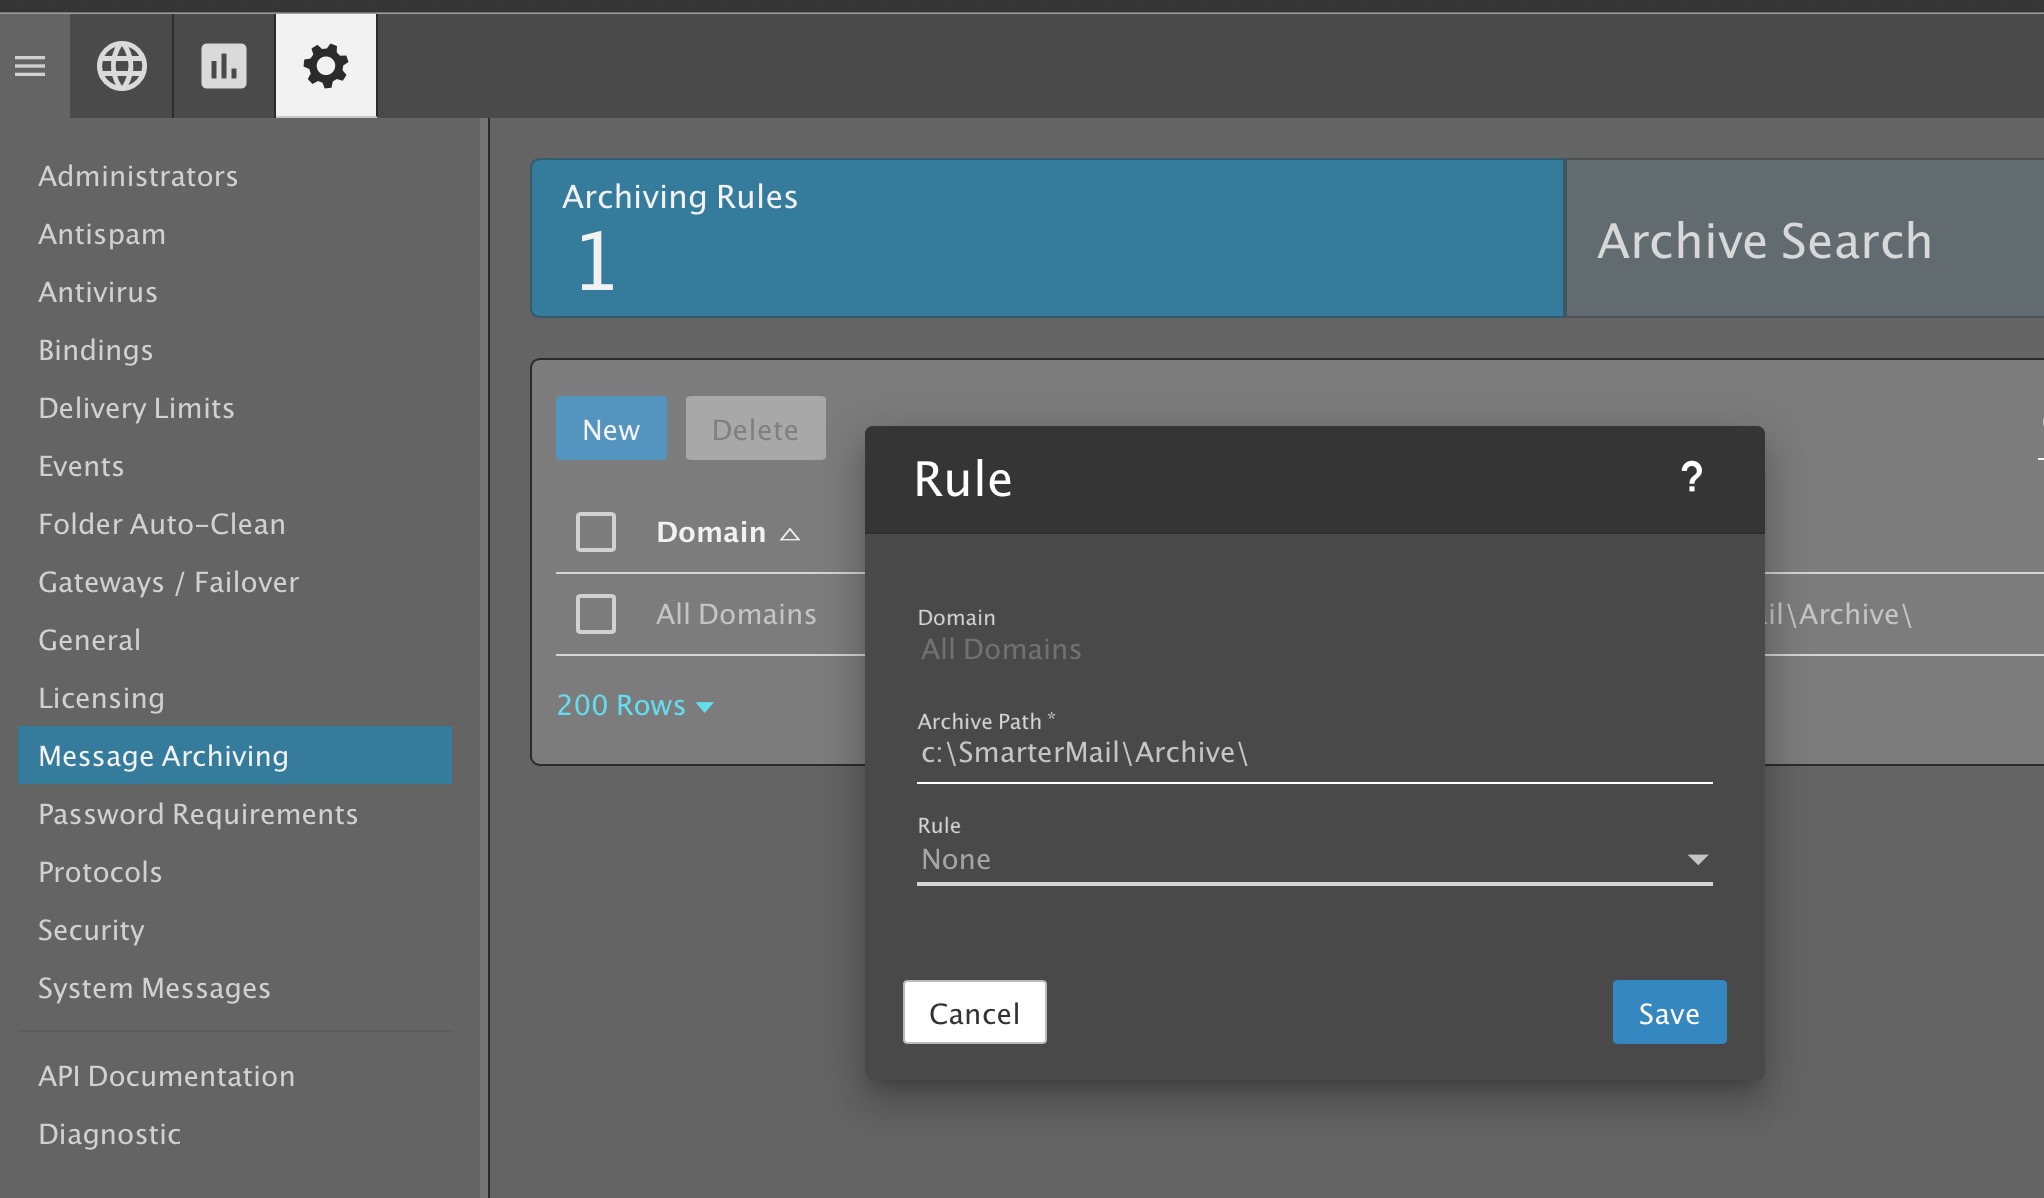Open the API Documentation link
Viewport: 2044px width, 1198px height.
pos(166,1076)
